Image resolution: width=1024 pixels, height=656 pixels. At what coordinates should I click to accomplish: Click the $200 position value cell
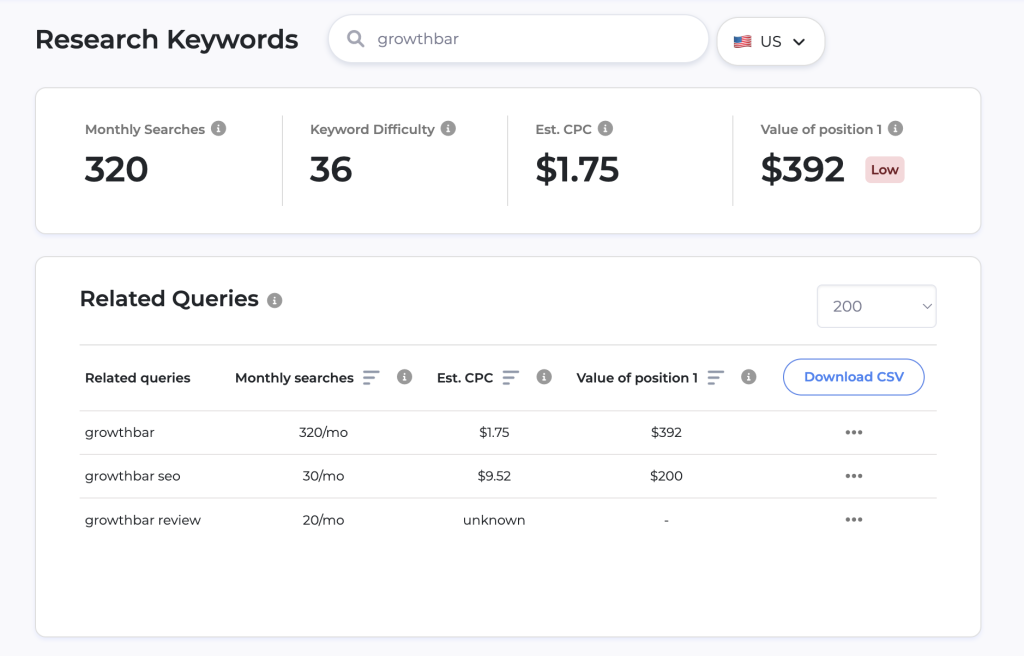pyautogui.click(x=666, y=476)
